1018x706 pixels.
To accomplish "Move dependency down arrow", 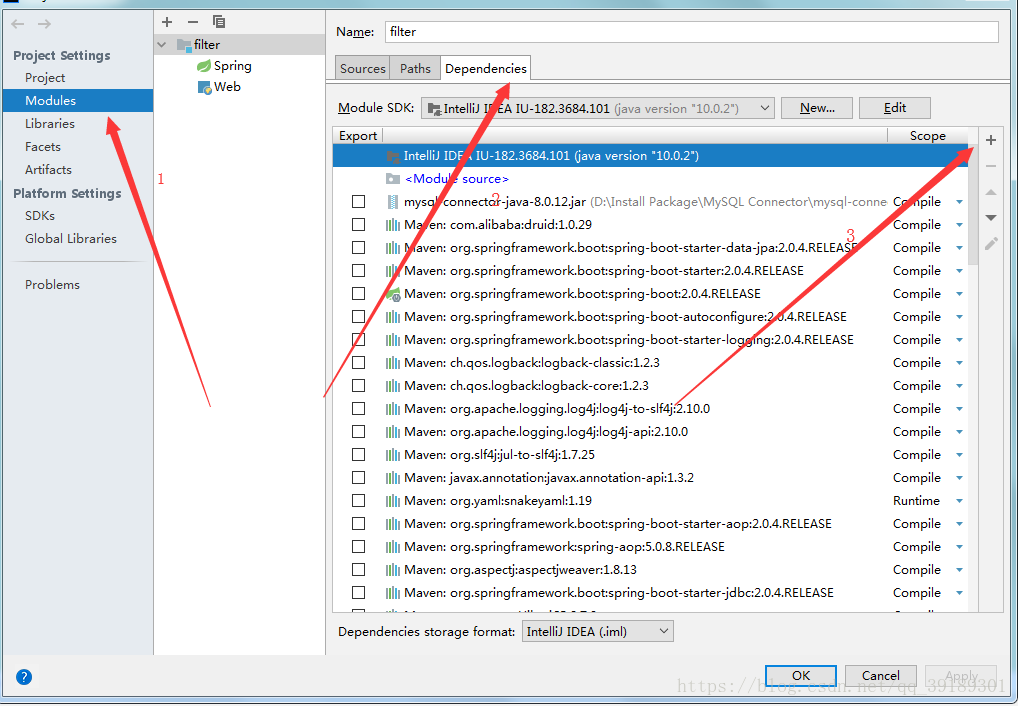I will [991, 218].
